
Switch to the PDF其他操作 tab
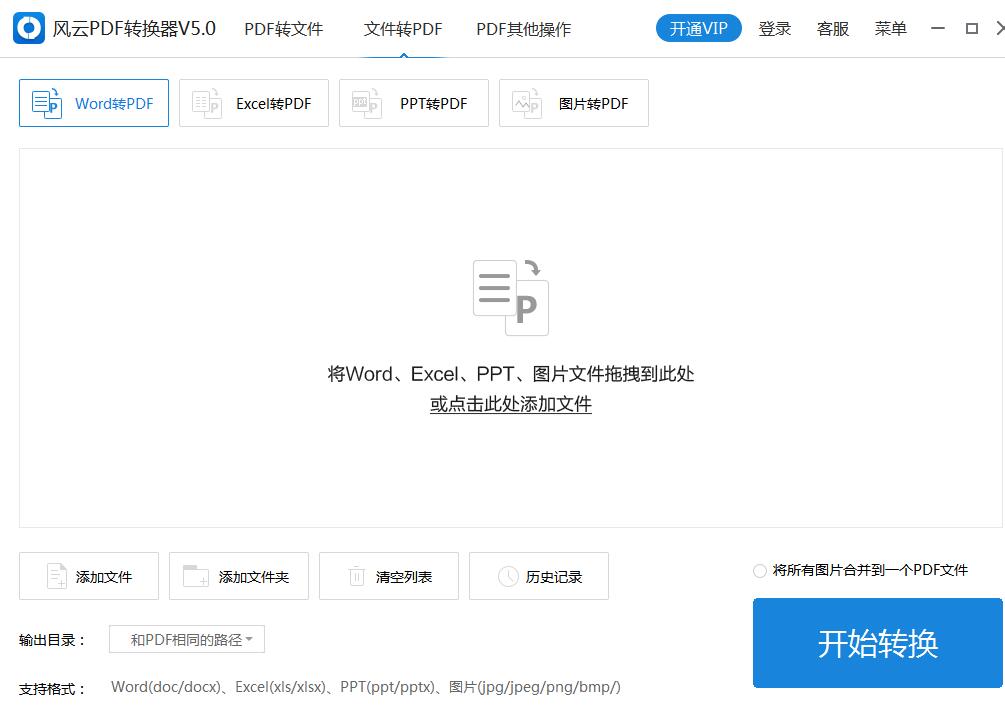coord(523,29)
